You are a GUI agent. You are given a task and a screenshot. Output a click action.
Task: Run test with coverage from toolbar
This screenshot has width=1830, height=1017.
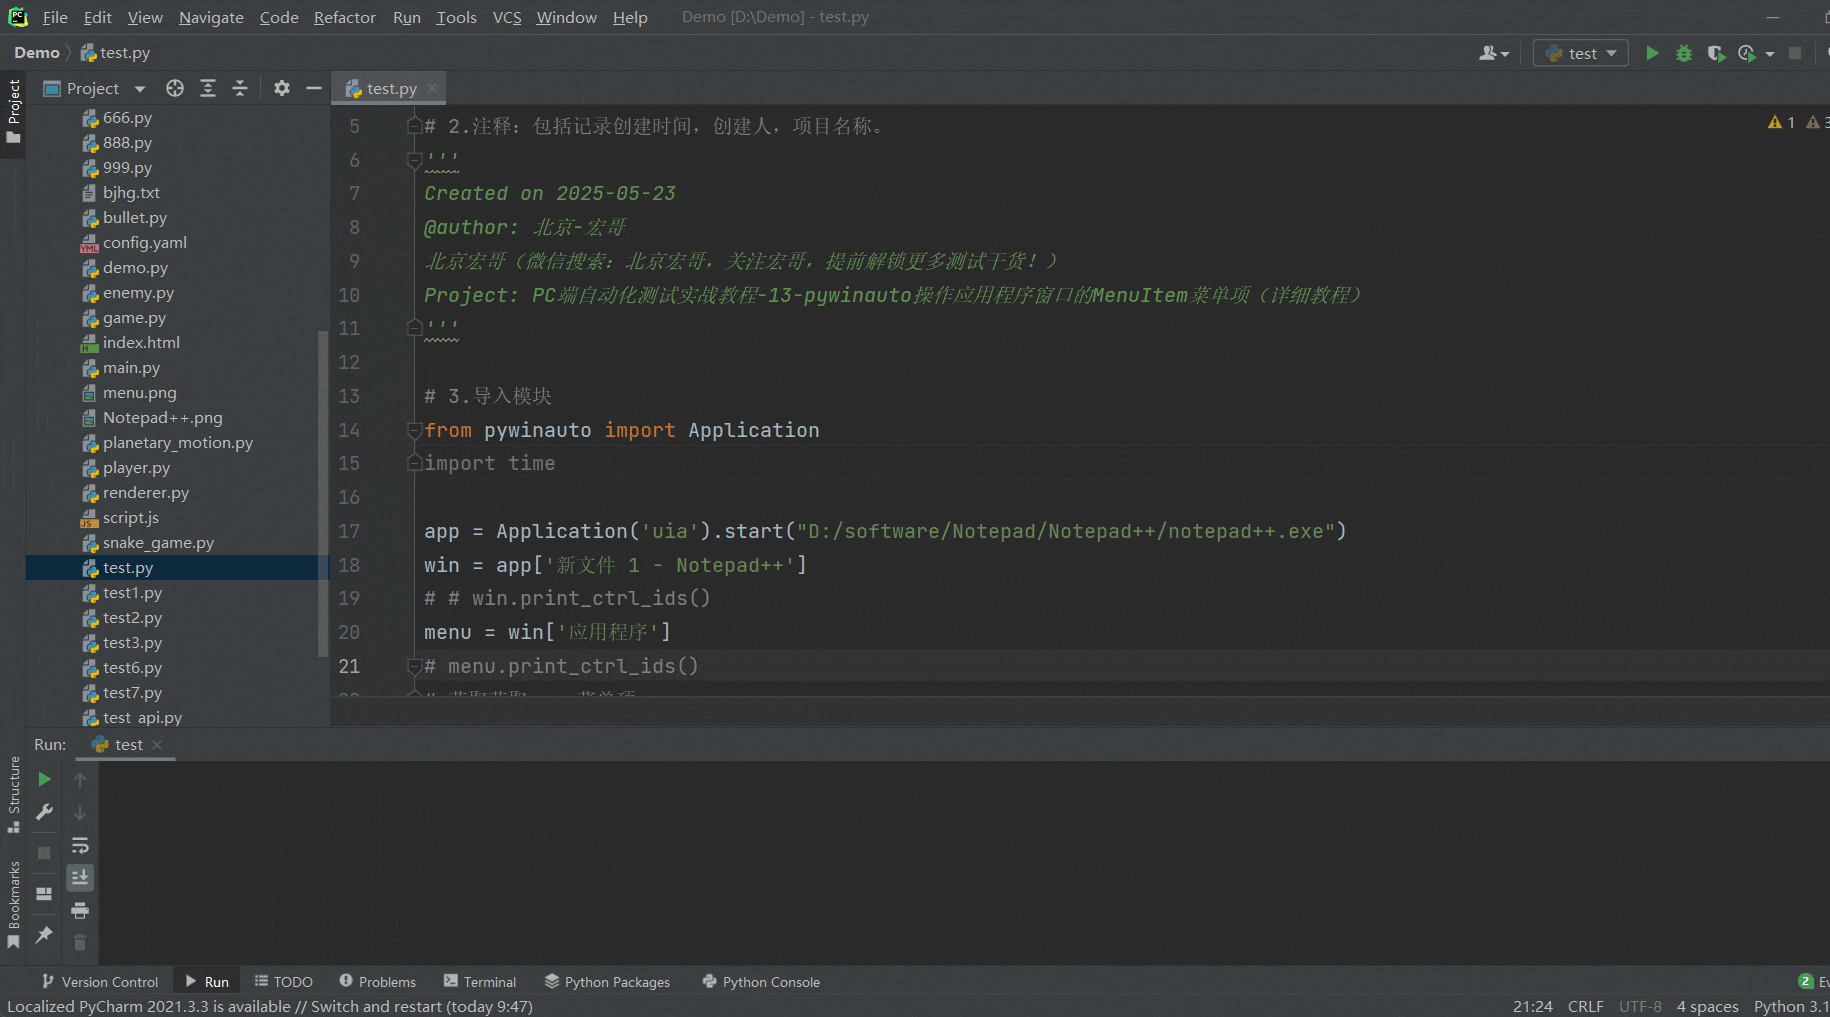pyautogui.click(x=1716, y=53)
